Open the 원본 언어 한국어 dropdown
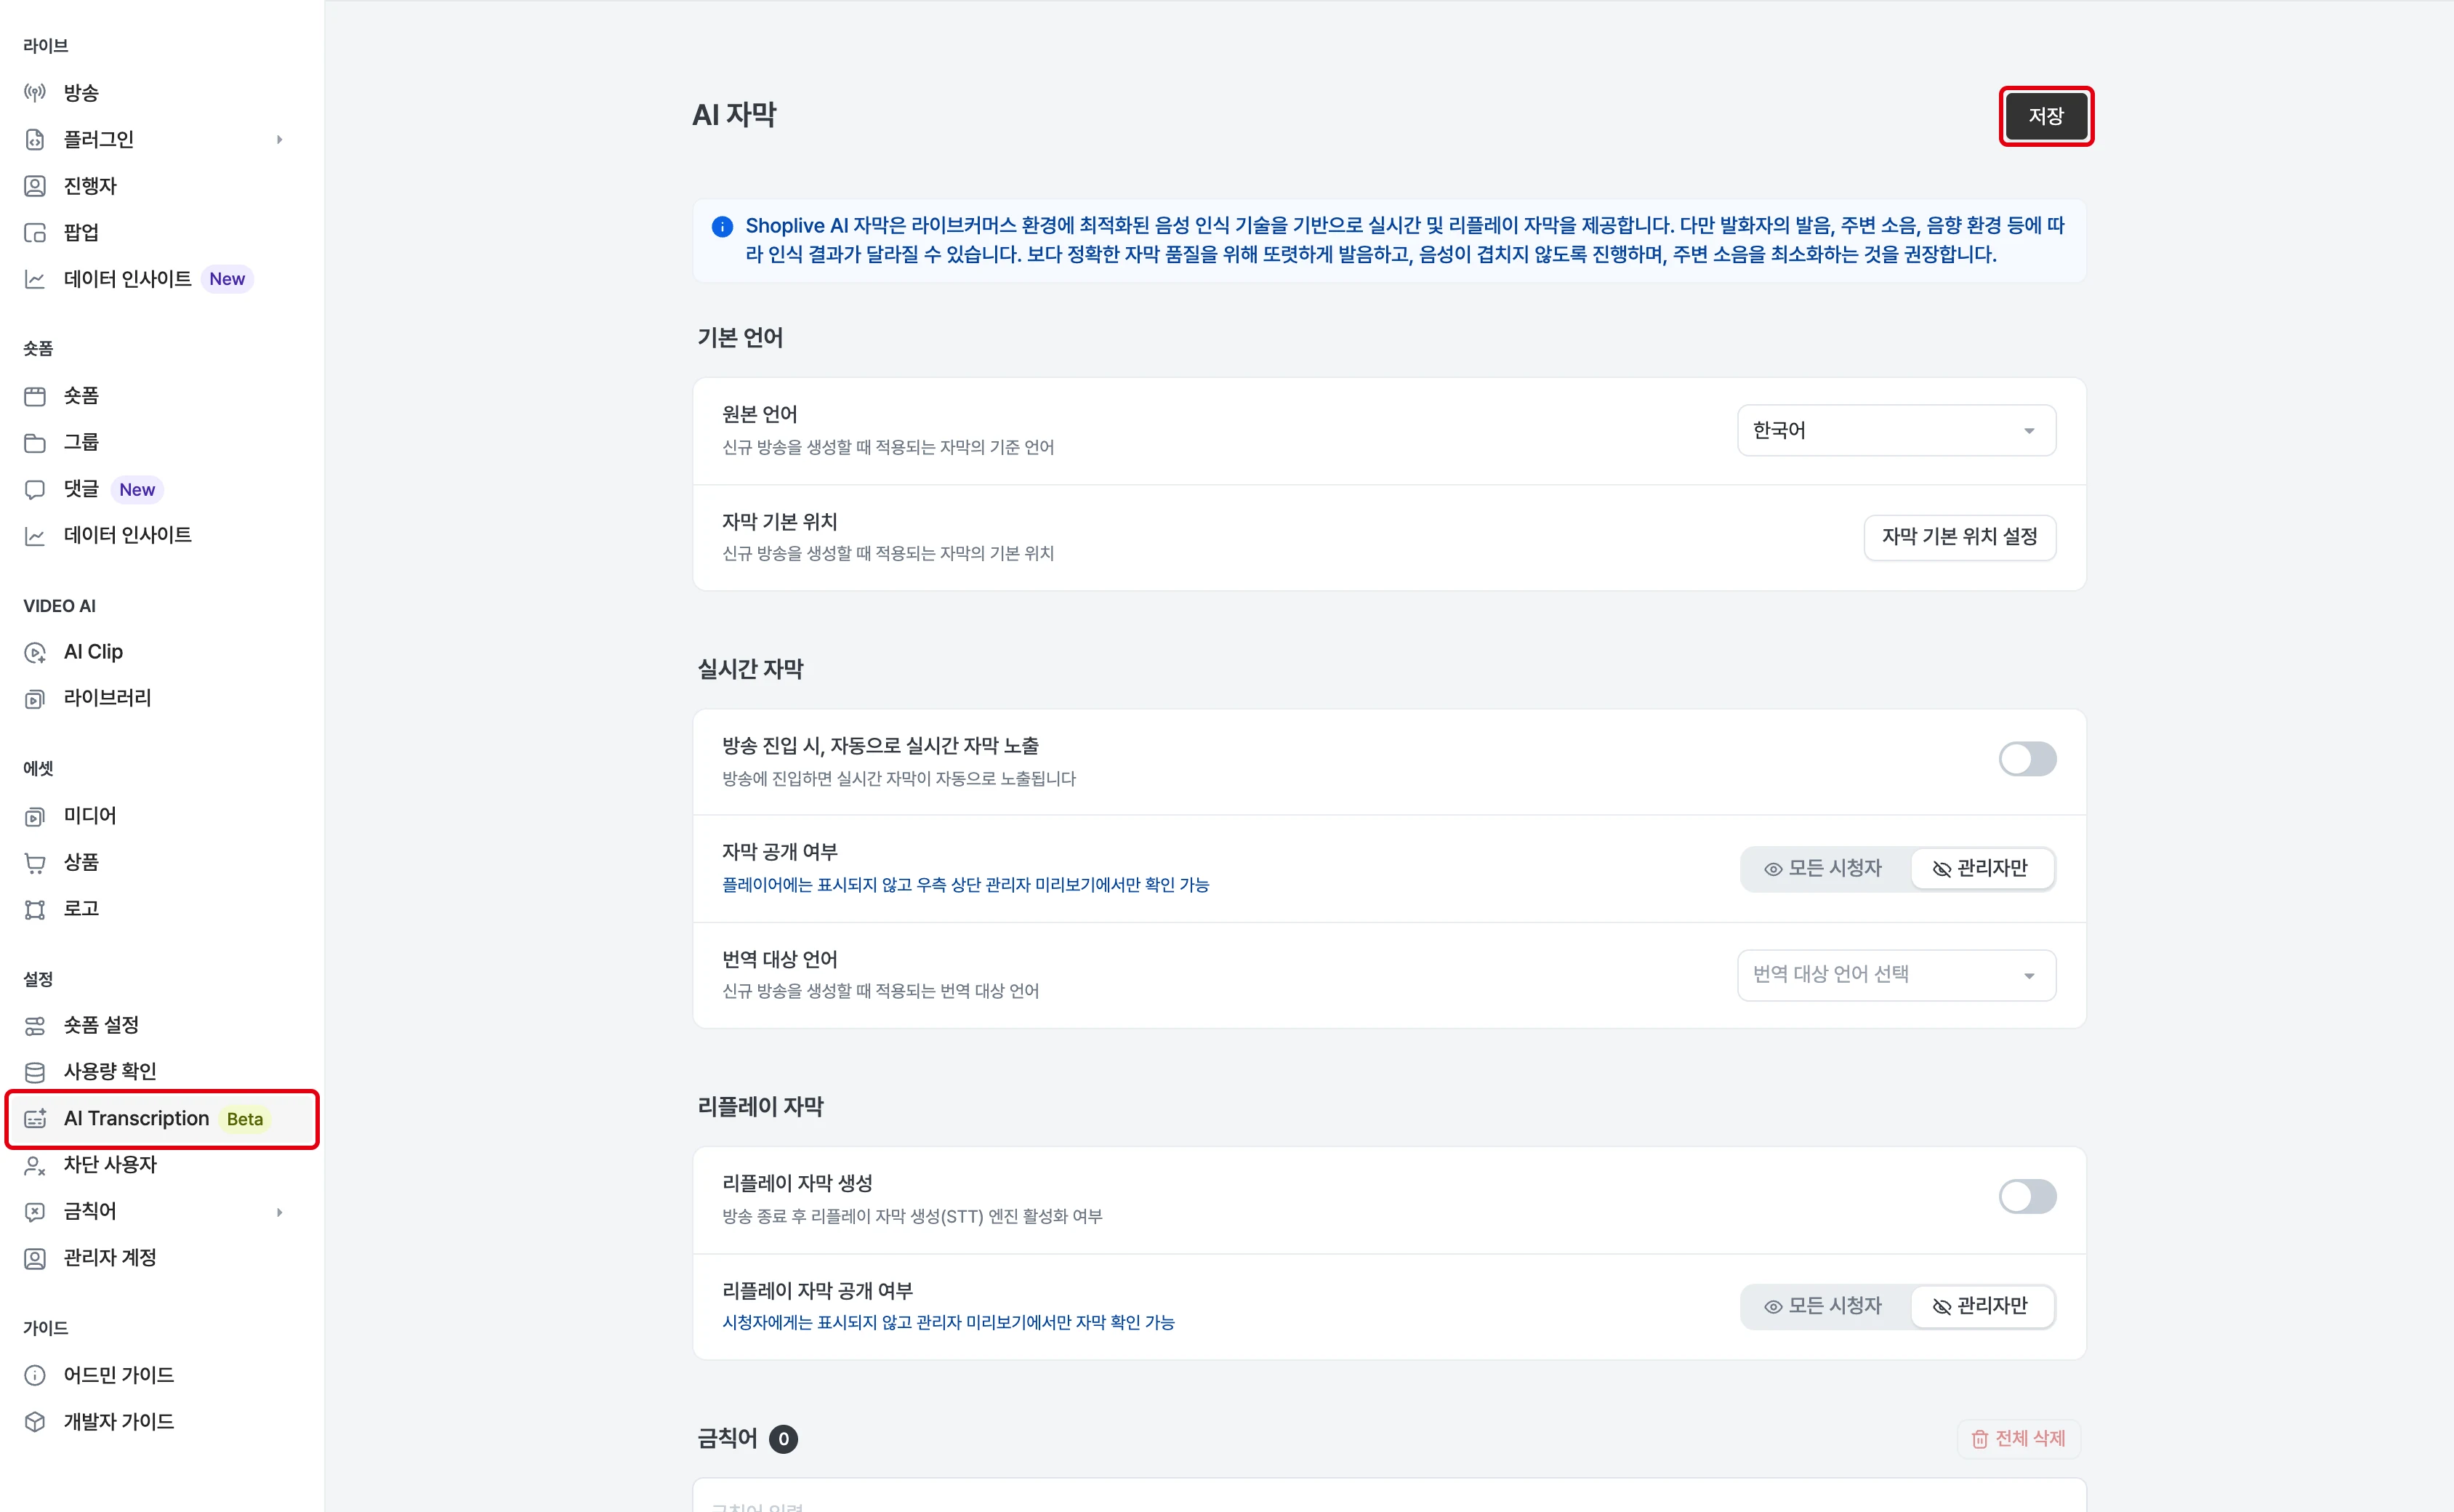The width and height of the screenshot is (2454, 1512). [x=1896, y=430]
